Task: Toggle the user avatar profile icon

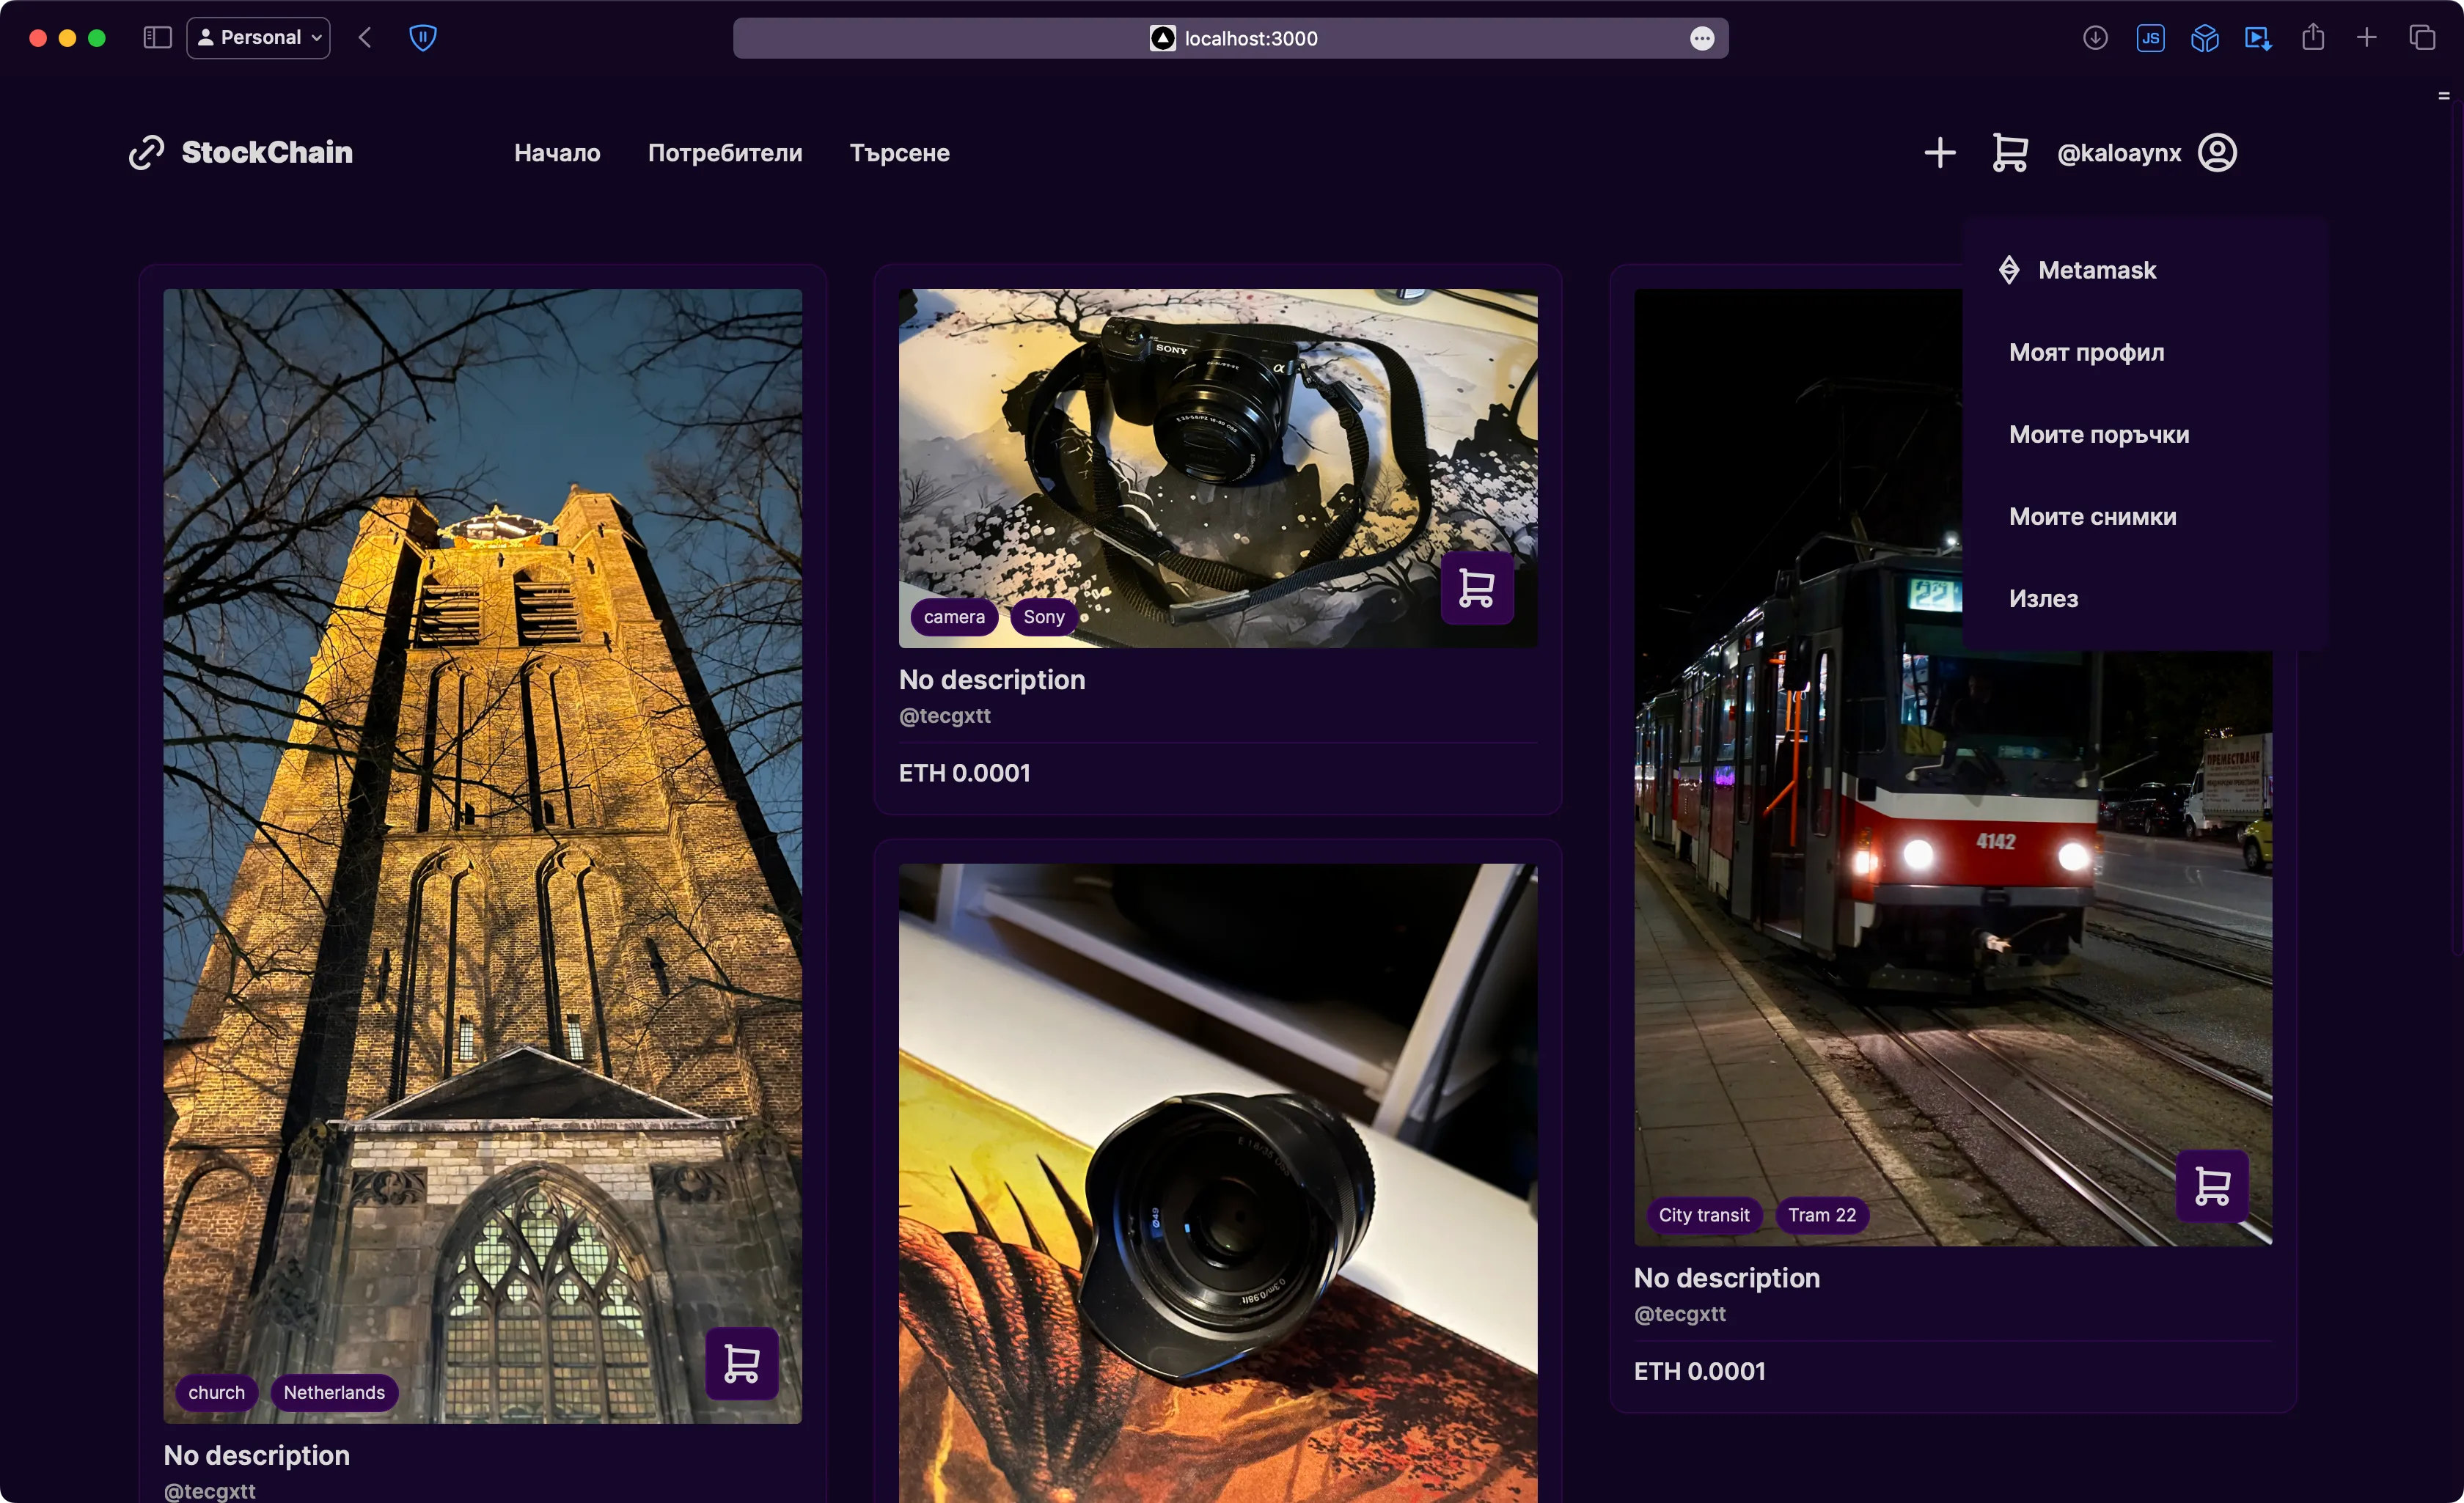Action: pyautogui.click(x=2217, y=153)
